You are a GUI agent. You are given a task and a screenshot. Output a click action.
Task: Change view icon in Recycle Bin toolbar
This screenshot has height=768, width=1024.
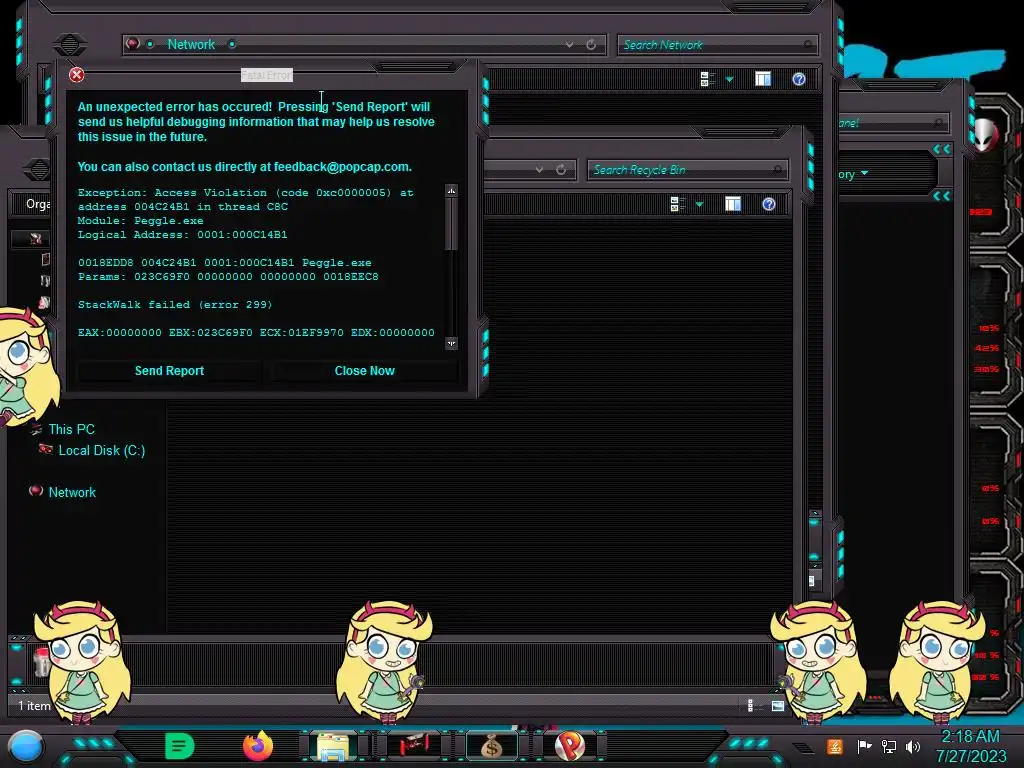(x=678, y=204)
